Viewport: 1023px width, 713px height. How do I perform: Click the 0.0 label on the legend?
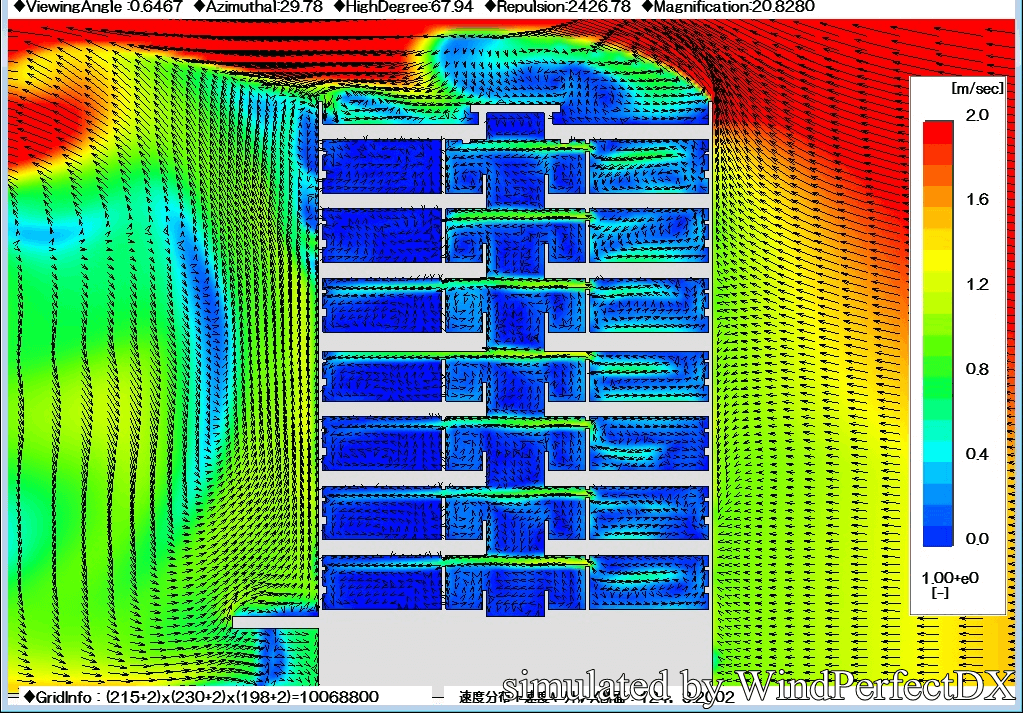coord(977,539)
